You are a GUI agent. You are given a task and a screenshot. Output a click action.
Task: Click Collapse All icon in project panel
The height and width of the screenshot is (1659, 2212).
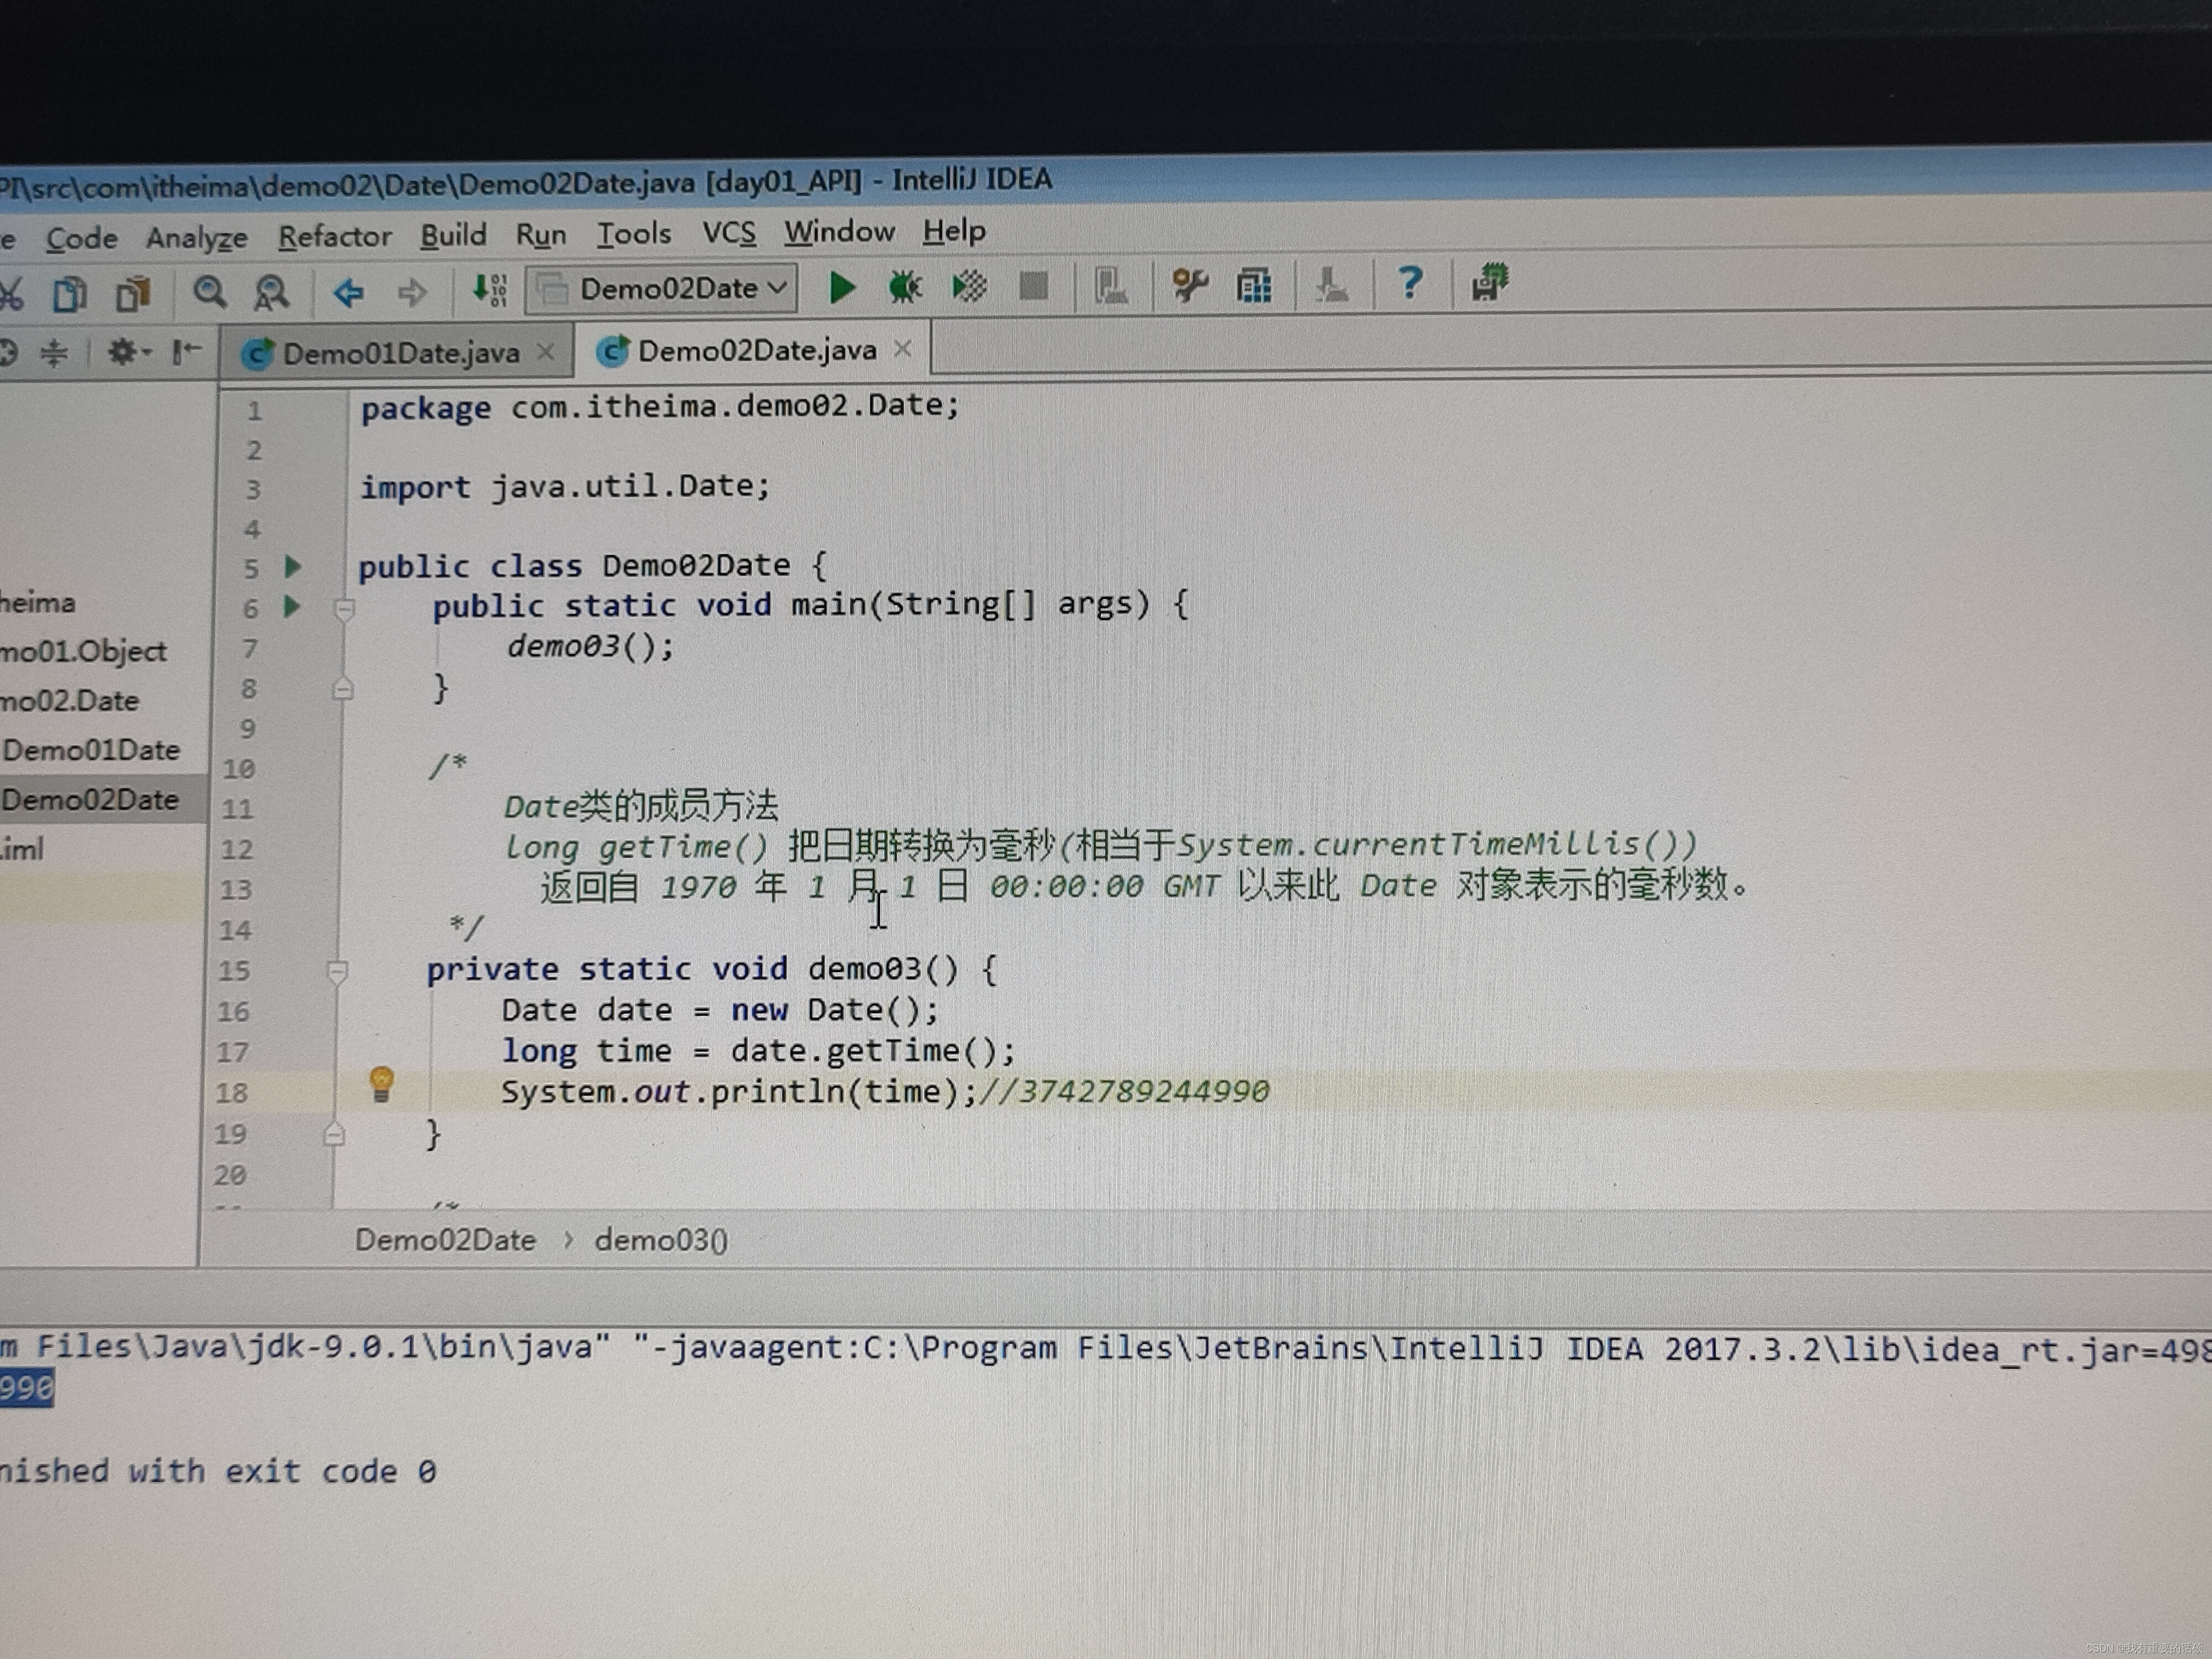(54, 352)
